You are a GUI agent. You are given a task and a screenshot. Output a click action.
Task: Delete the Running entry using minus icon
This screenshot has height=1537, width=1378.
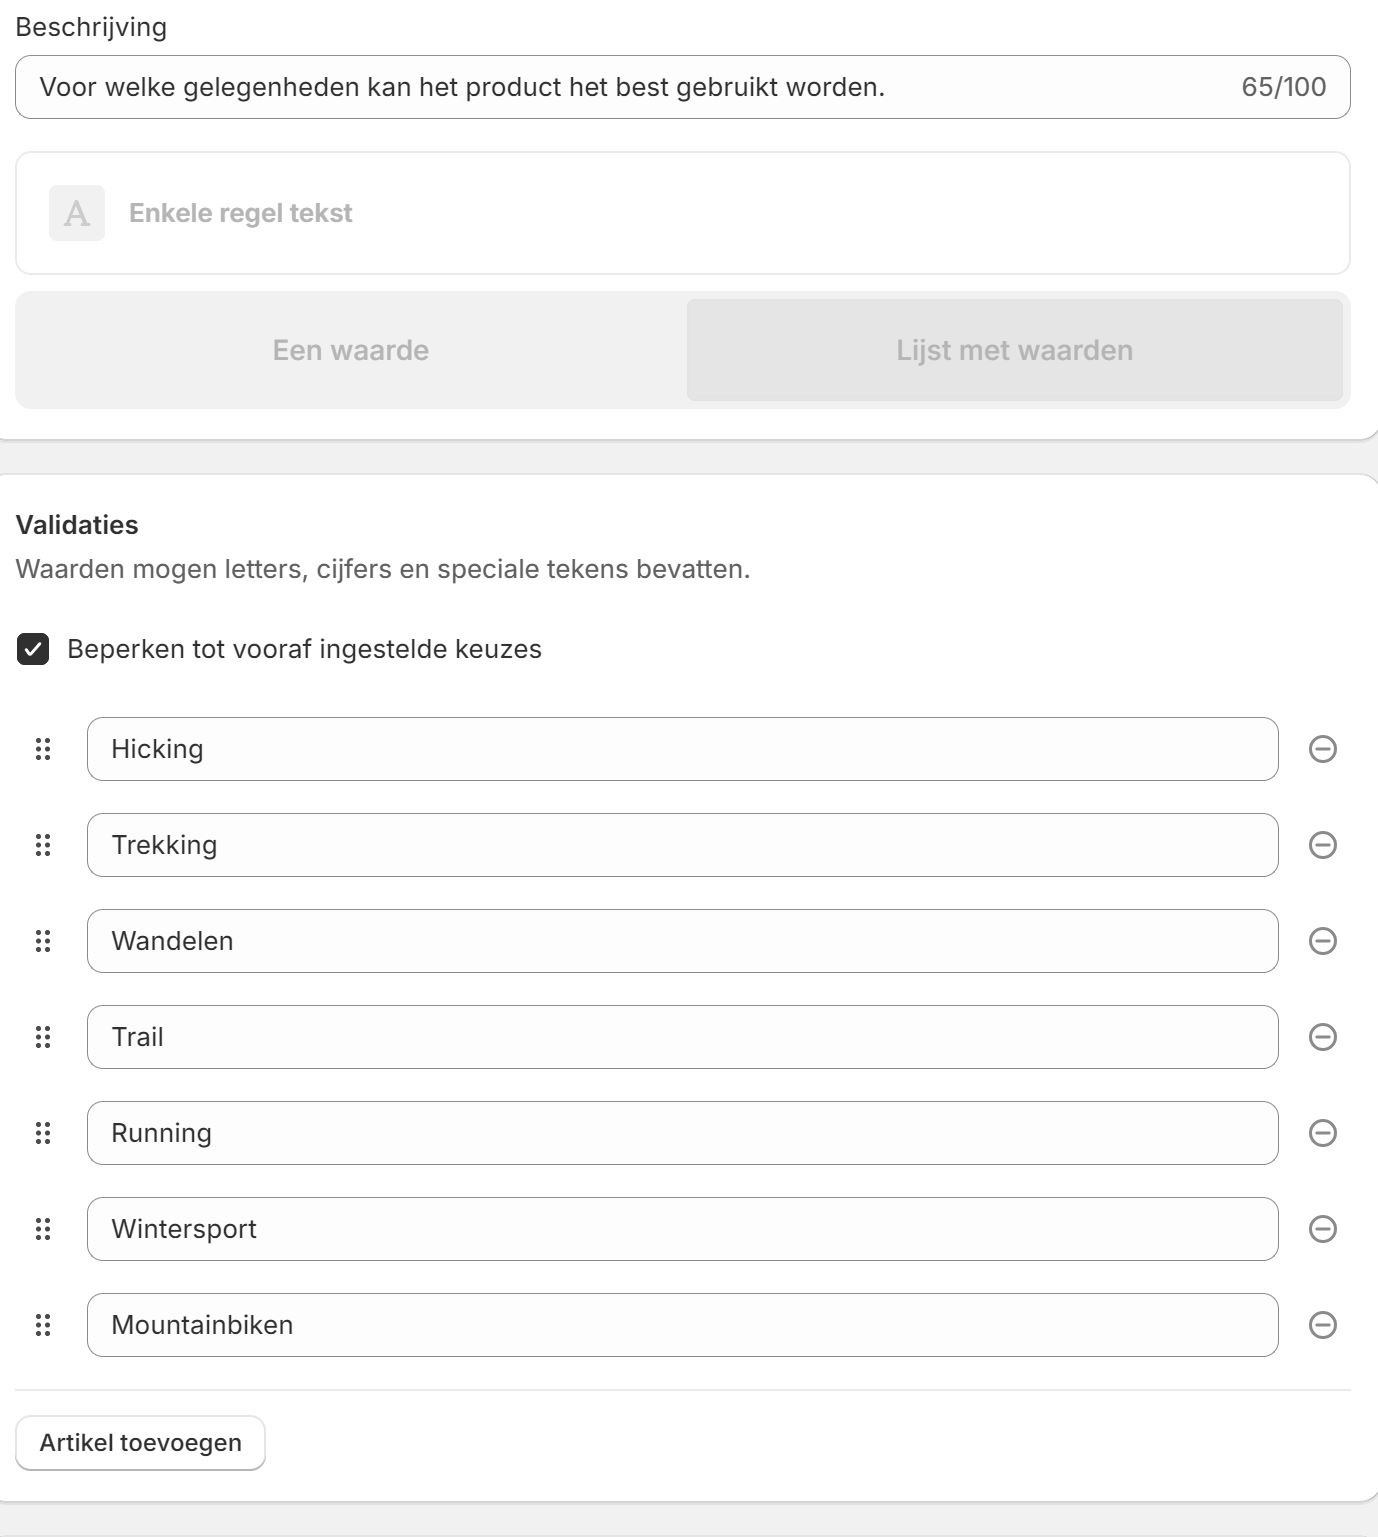tap(1322, 1133)
